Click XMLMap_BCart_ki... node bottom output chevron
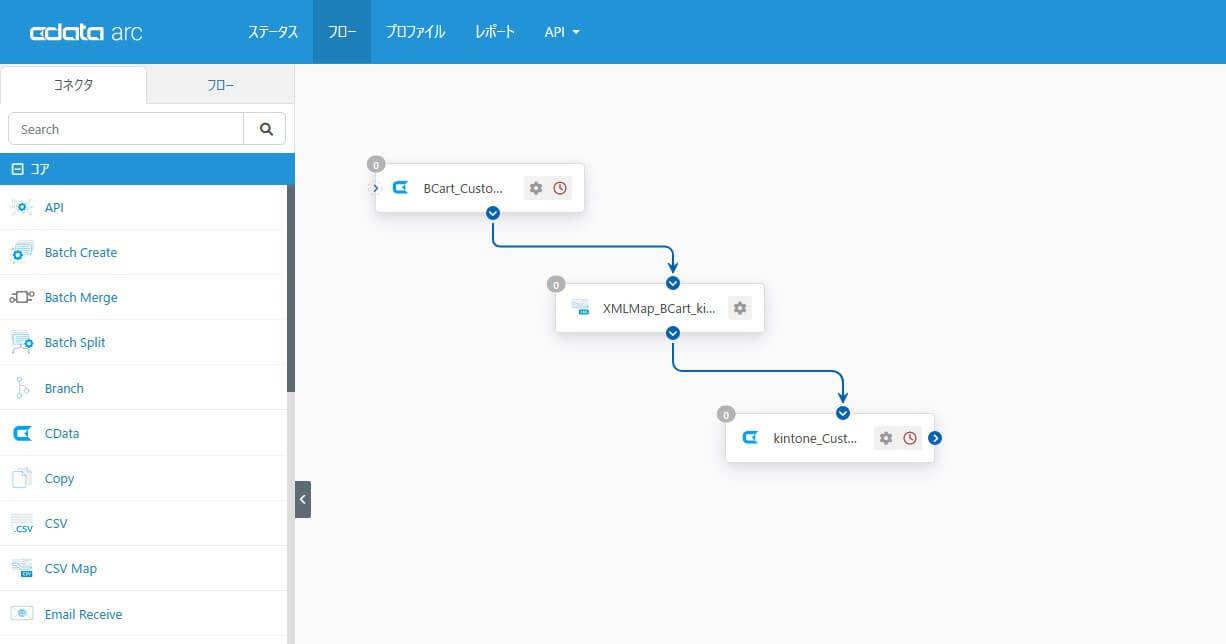This screenshot has height=644, width=1226. click(673, 333)
